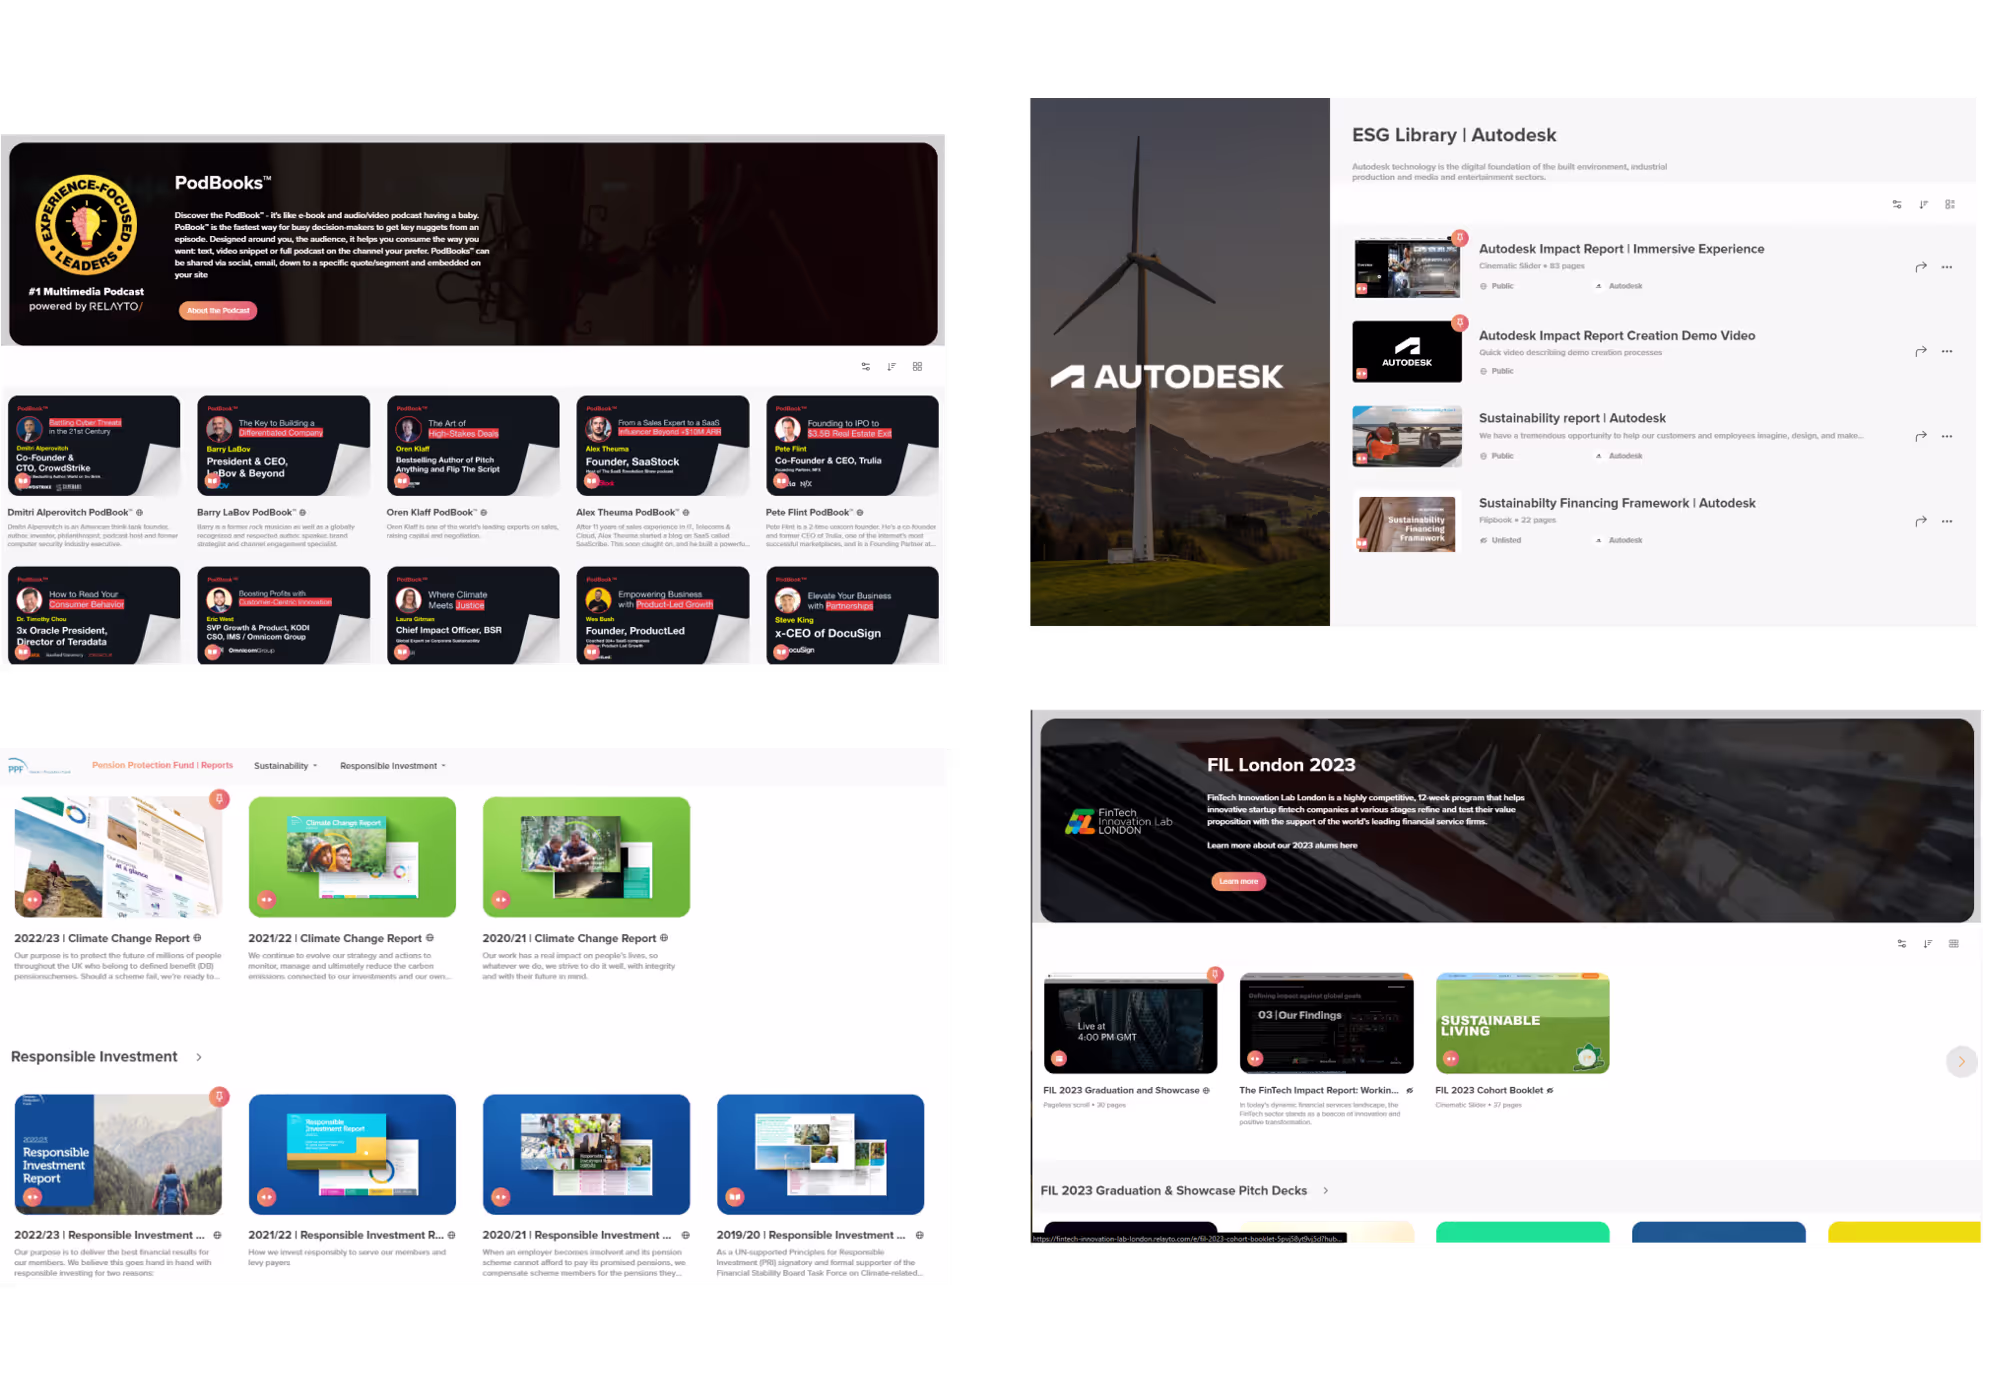Image resolution: width=1990 pixels, height=1379 pixels.
Task: Click the pin icon on 2022/23 Climate Change Report thumbnail
Action: [219, 799]
